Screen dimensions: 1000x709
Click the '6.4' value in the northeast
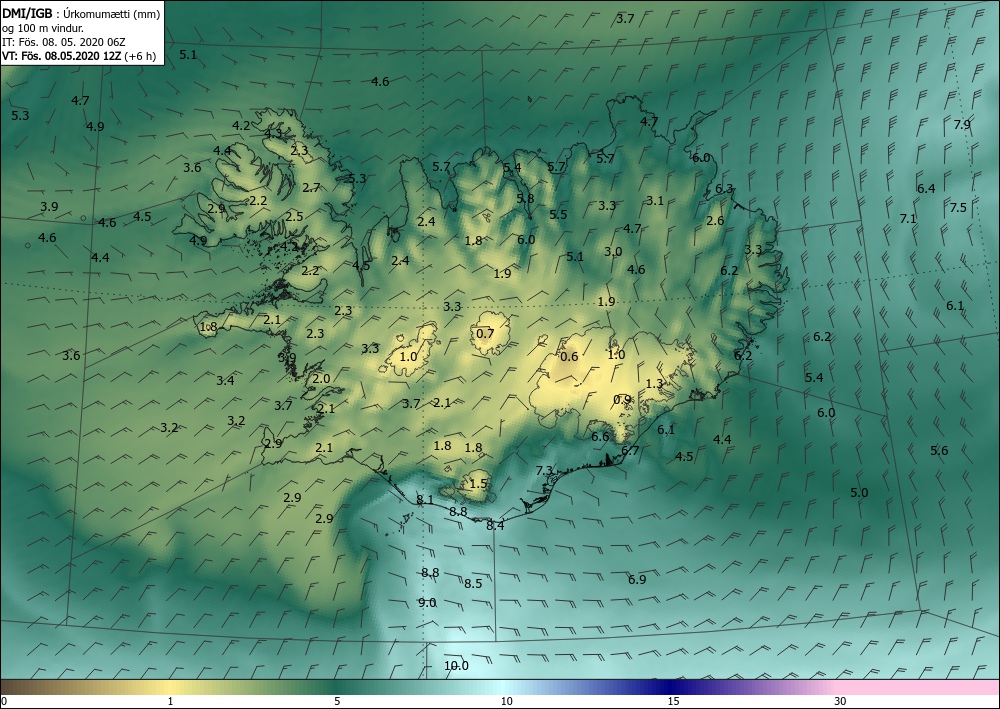point(926,189)
